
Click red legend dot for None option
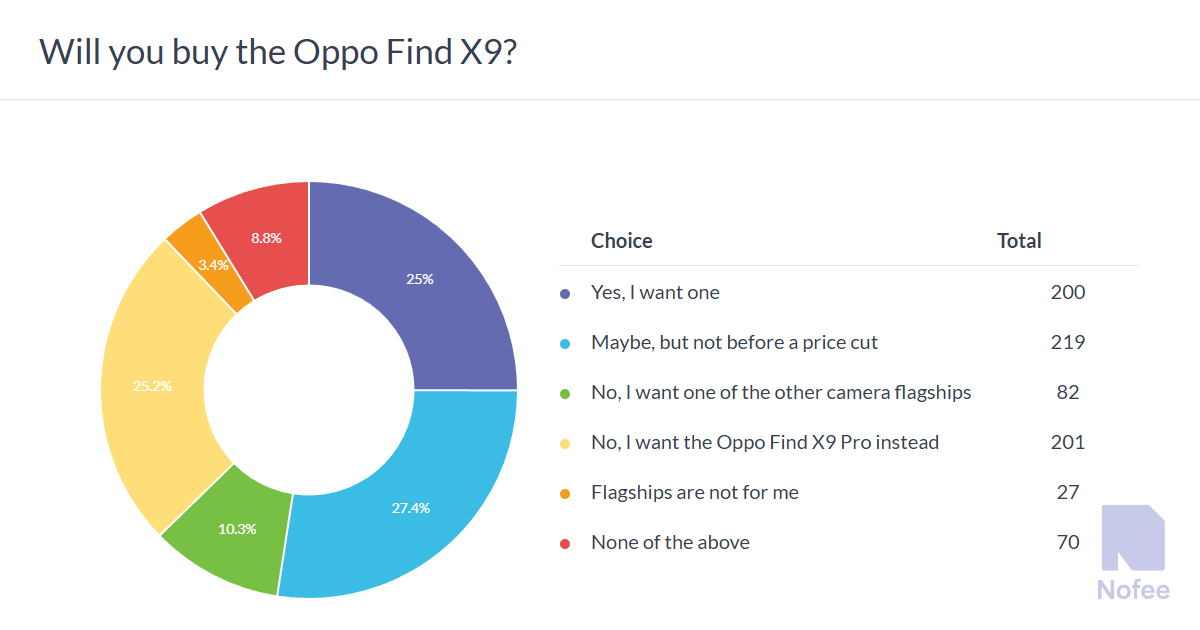click(x=565, y=544)
